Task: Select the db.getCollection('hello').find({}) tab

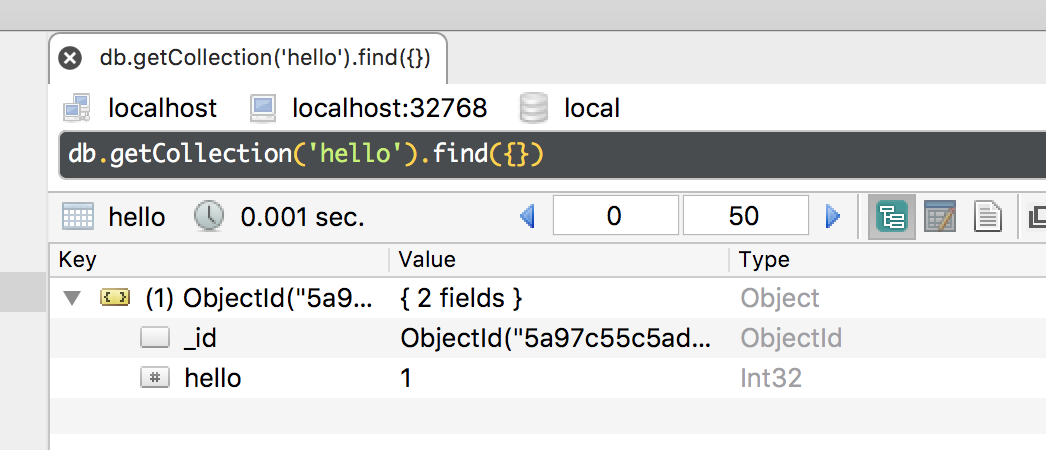Action: pos(265,58)
